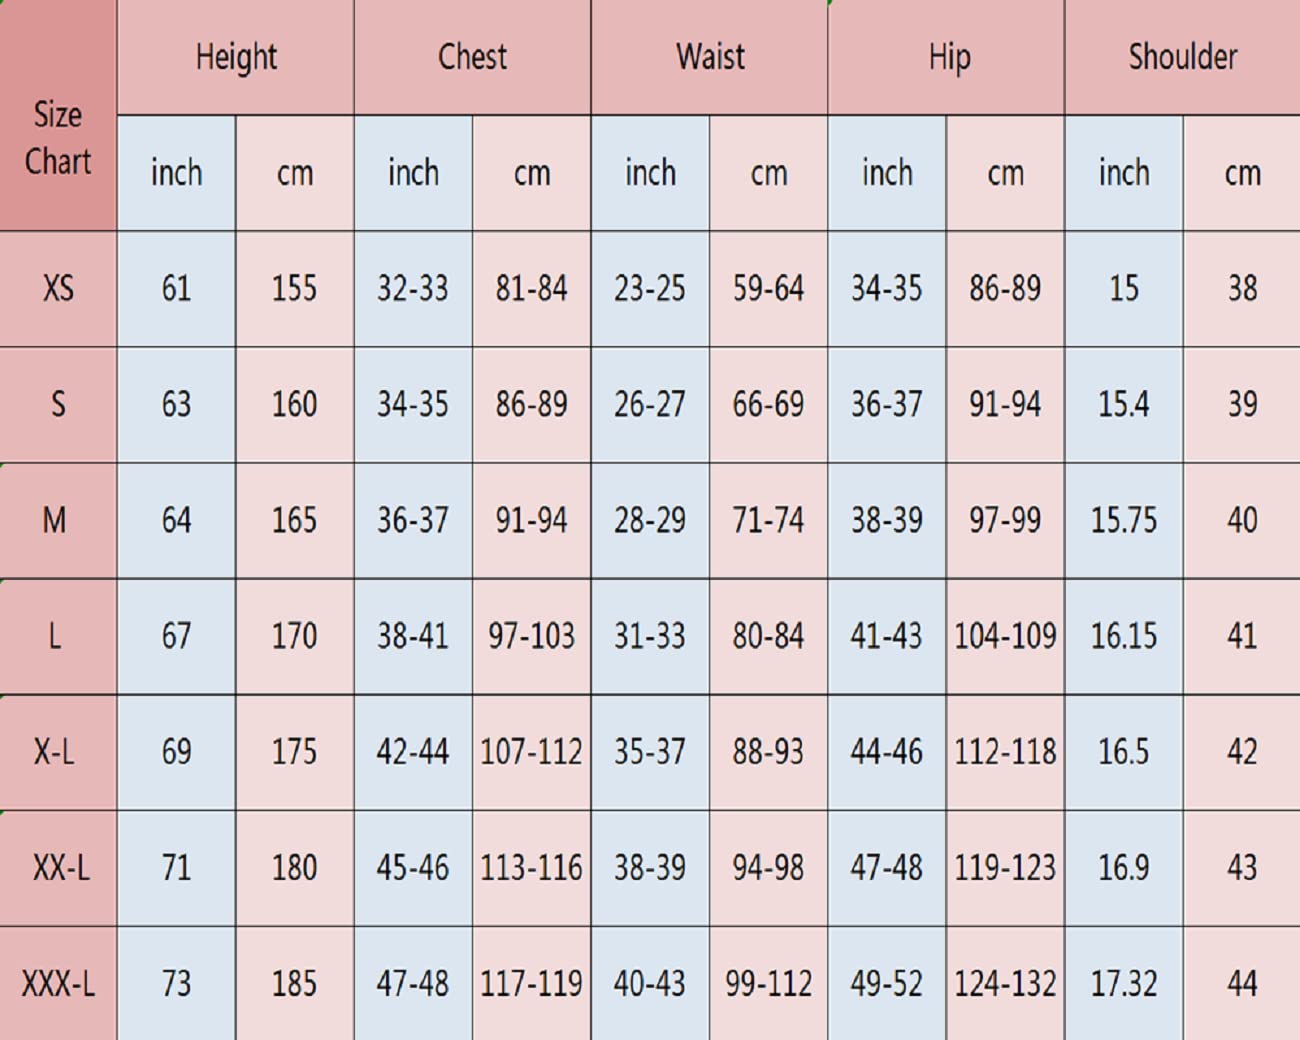Click the Chest column header
Image resolution: width=1300 pixels, height=1040 pixels.
pyautogui.click(x=472, y=57)
